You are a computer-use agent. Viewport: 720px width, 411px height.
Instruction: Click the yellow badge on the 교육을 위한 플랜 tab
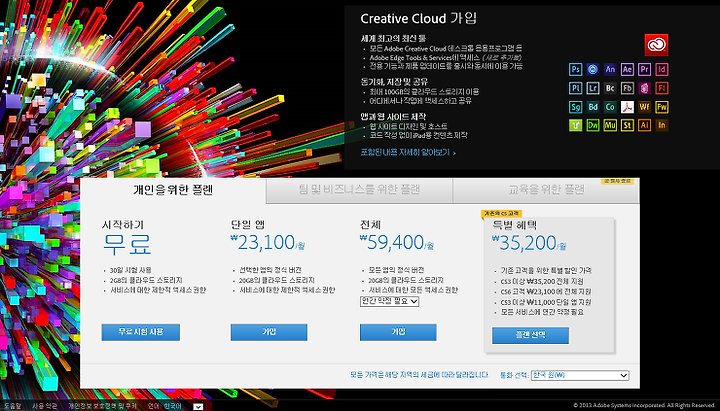(618, 181)
